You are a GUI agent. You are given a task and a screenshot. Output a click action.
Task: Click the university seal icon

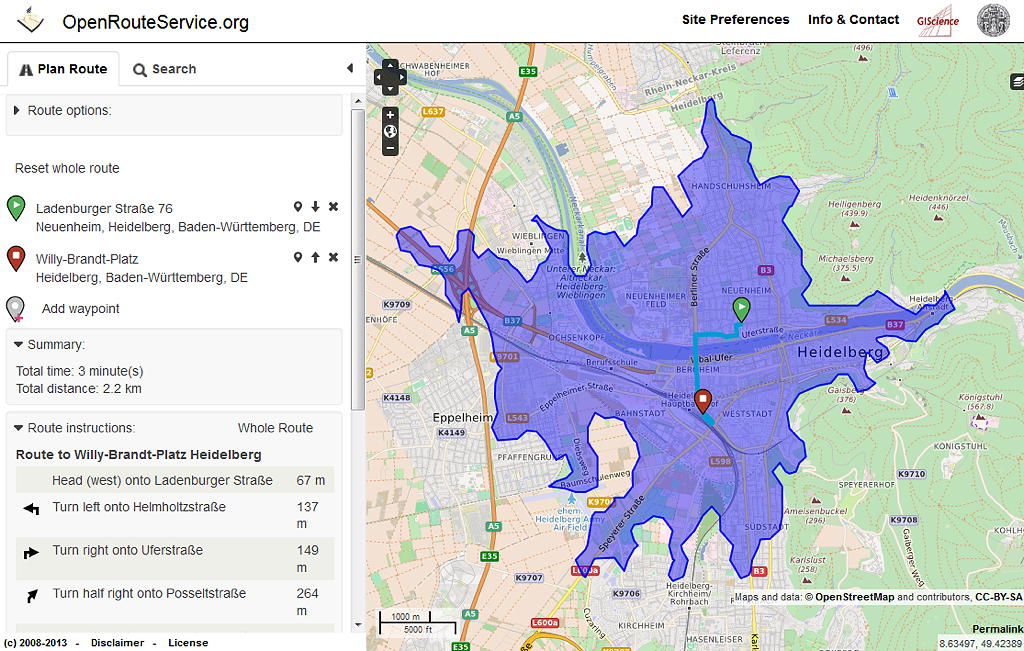coord(993,20)
